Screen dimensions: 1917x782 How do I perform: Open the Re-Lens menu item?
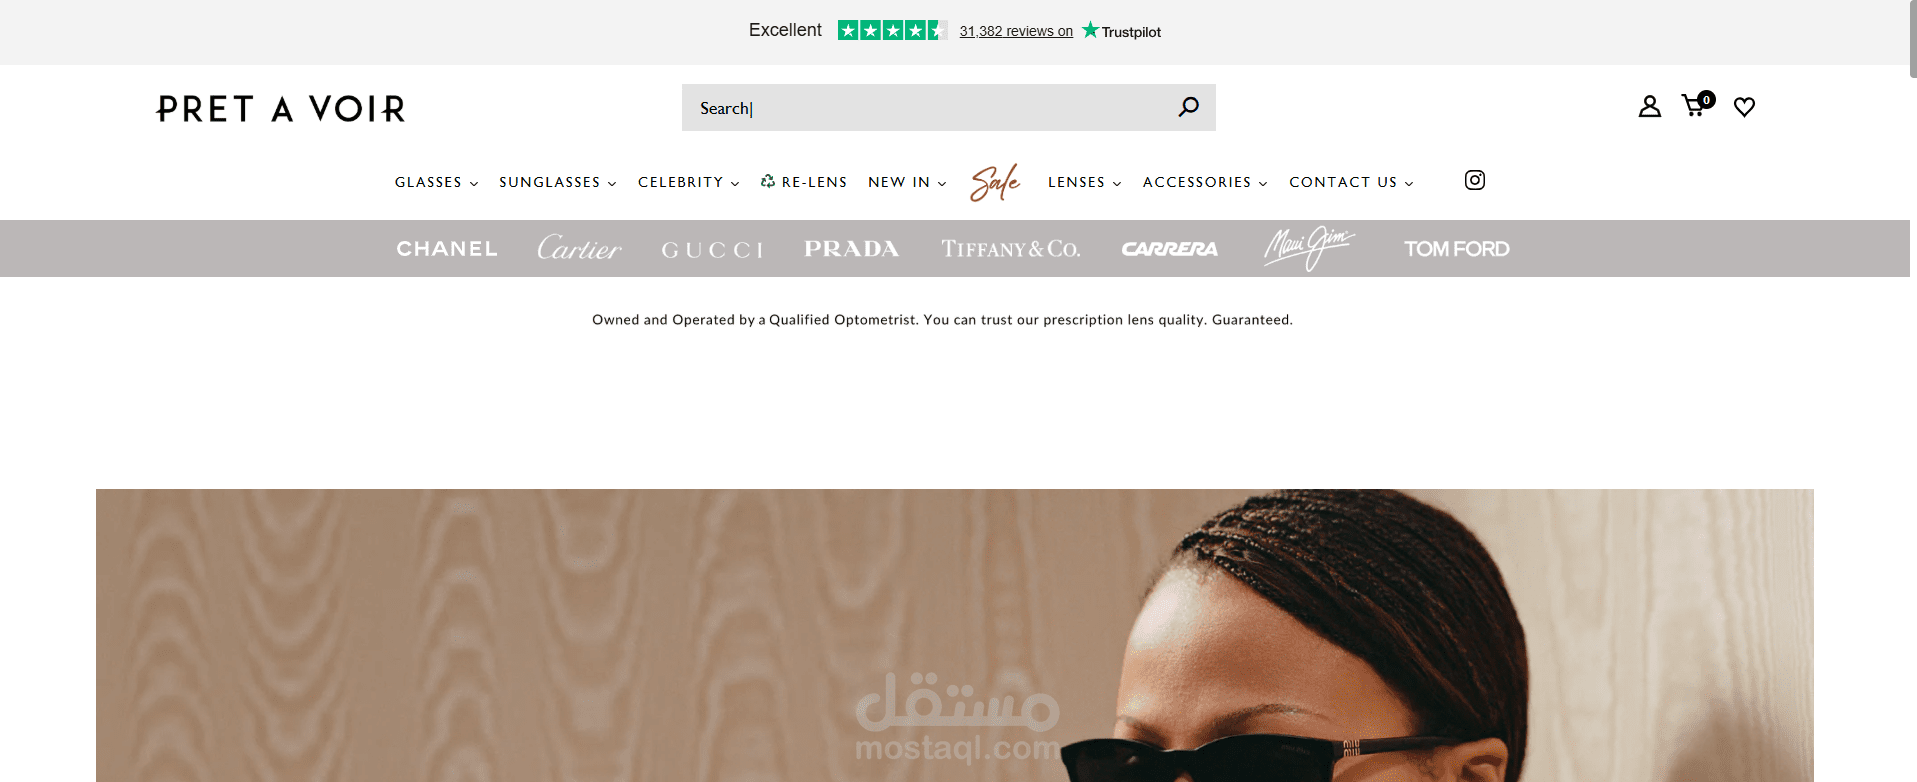click(803, 182)
